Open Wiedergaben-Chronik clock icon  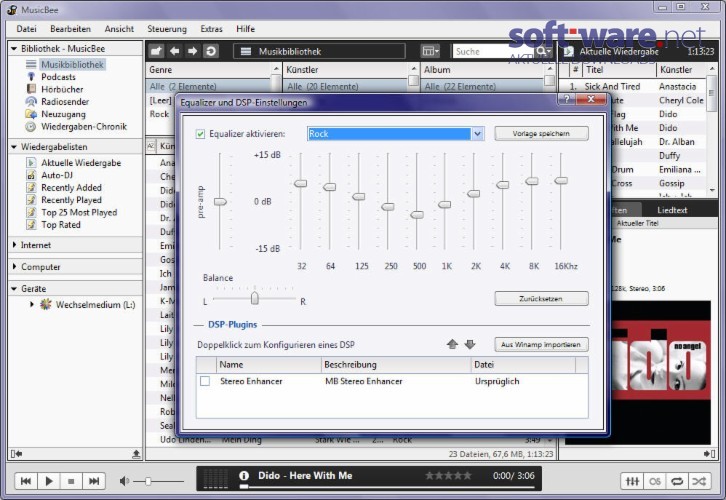31,126
